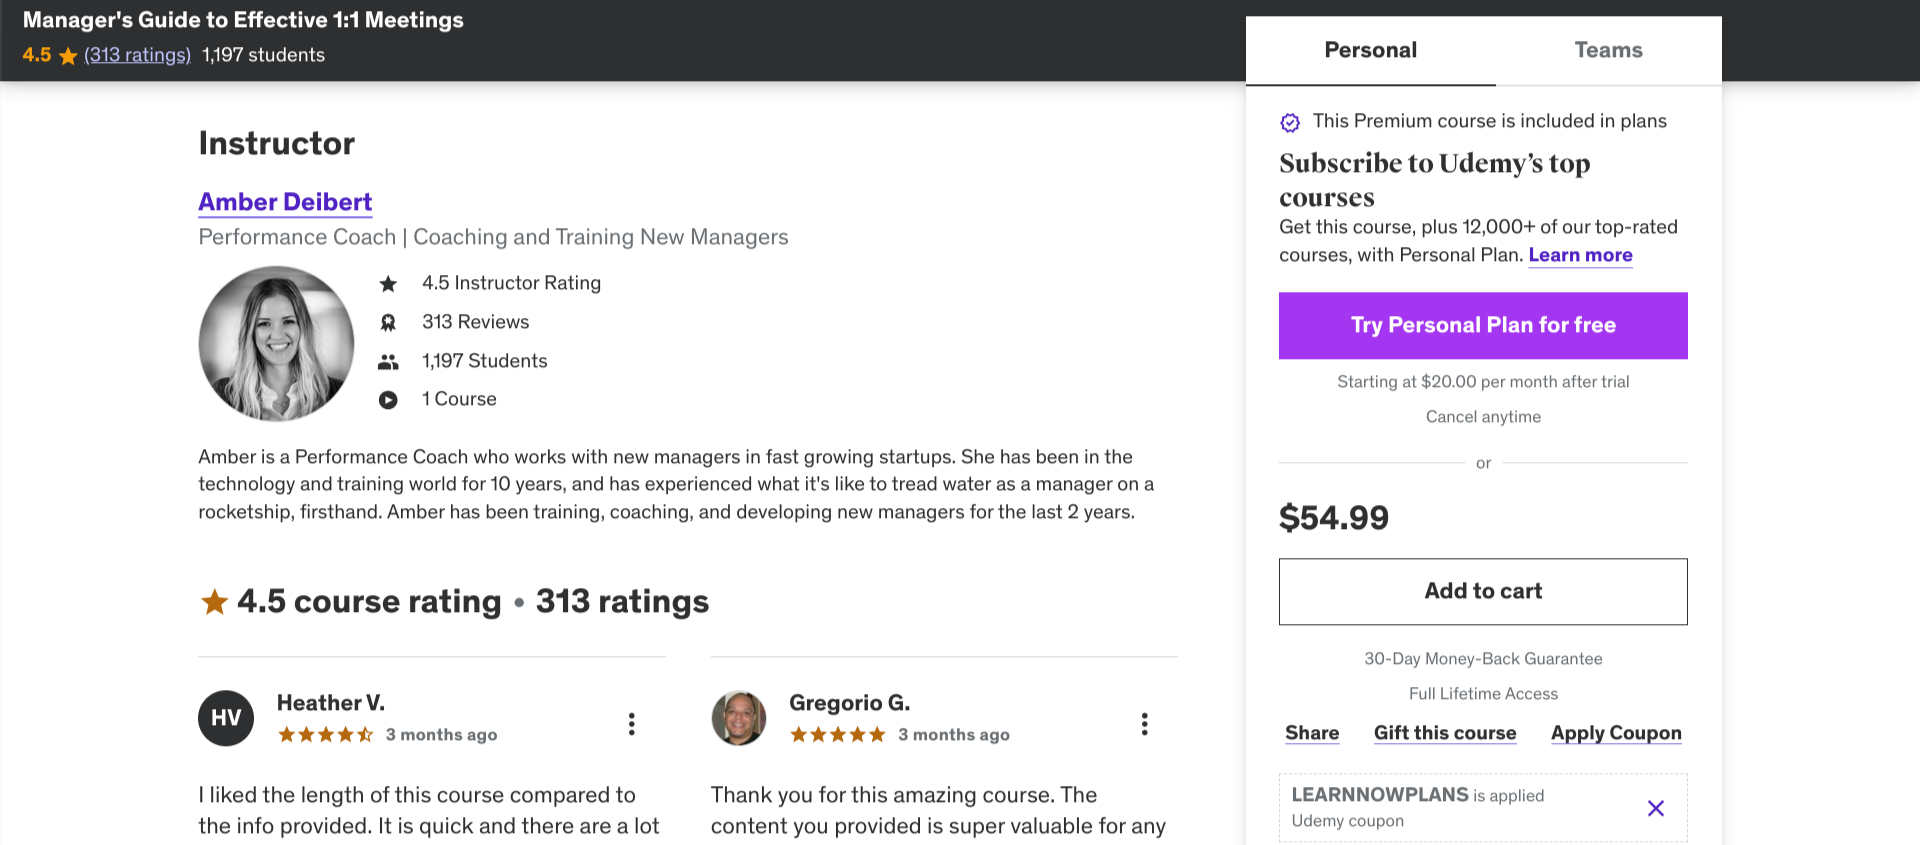This screenshot has width=1920, height=845.
Task: Click the course play icon
Action: [x=388, y=400]
